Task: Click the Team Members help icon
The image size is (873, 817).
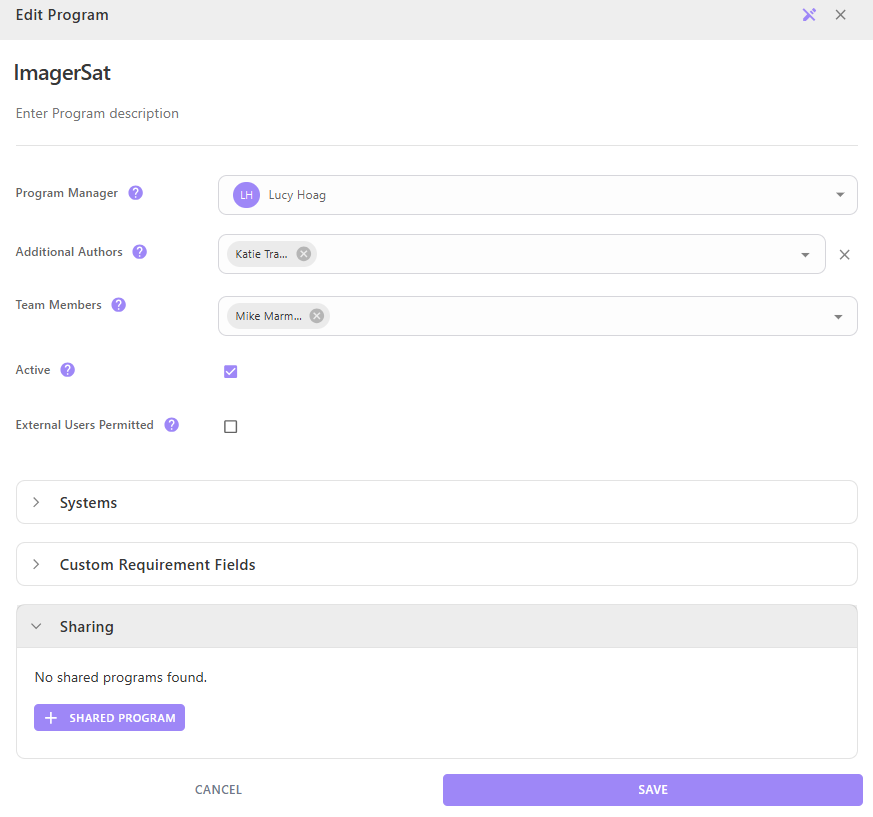Action: 119,305
